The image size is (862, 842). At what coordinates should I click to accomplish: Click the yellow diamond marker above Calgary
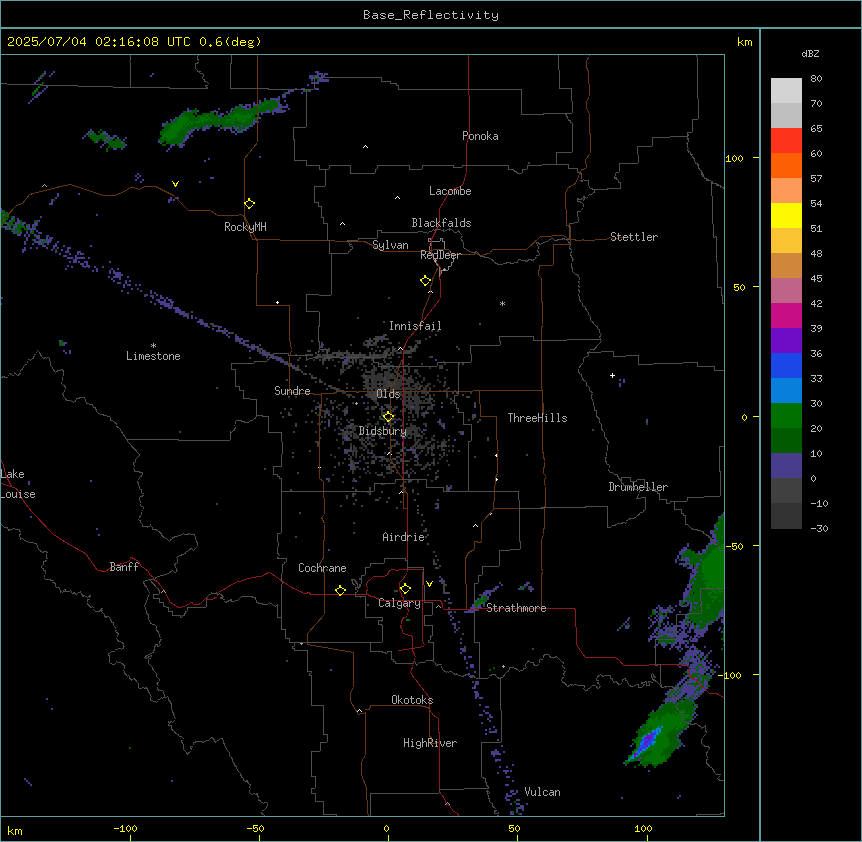[x=405, y=589]
